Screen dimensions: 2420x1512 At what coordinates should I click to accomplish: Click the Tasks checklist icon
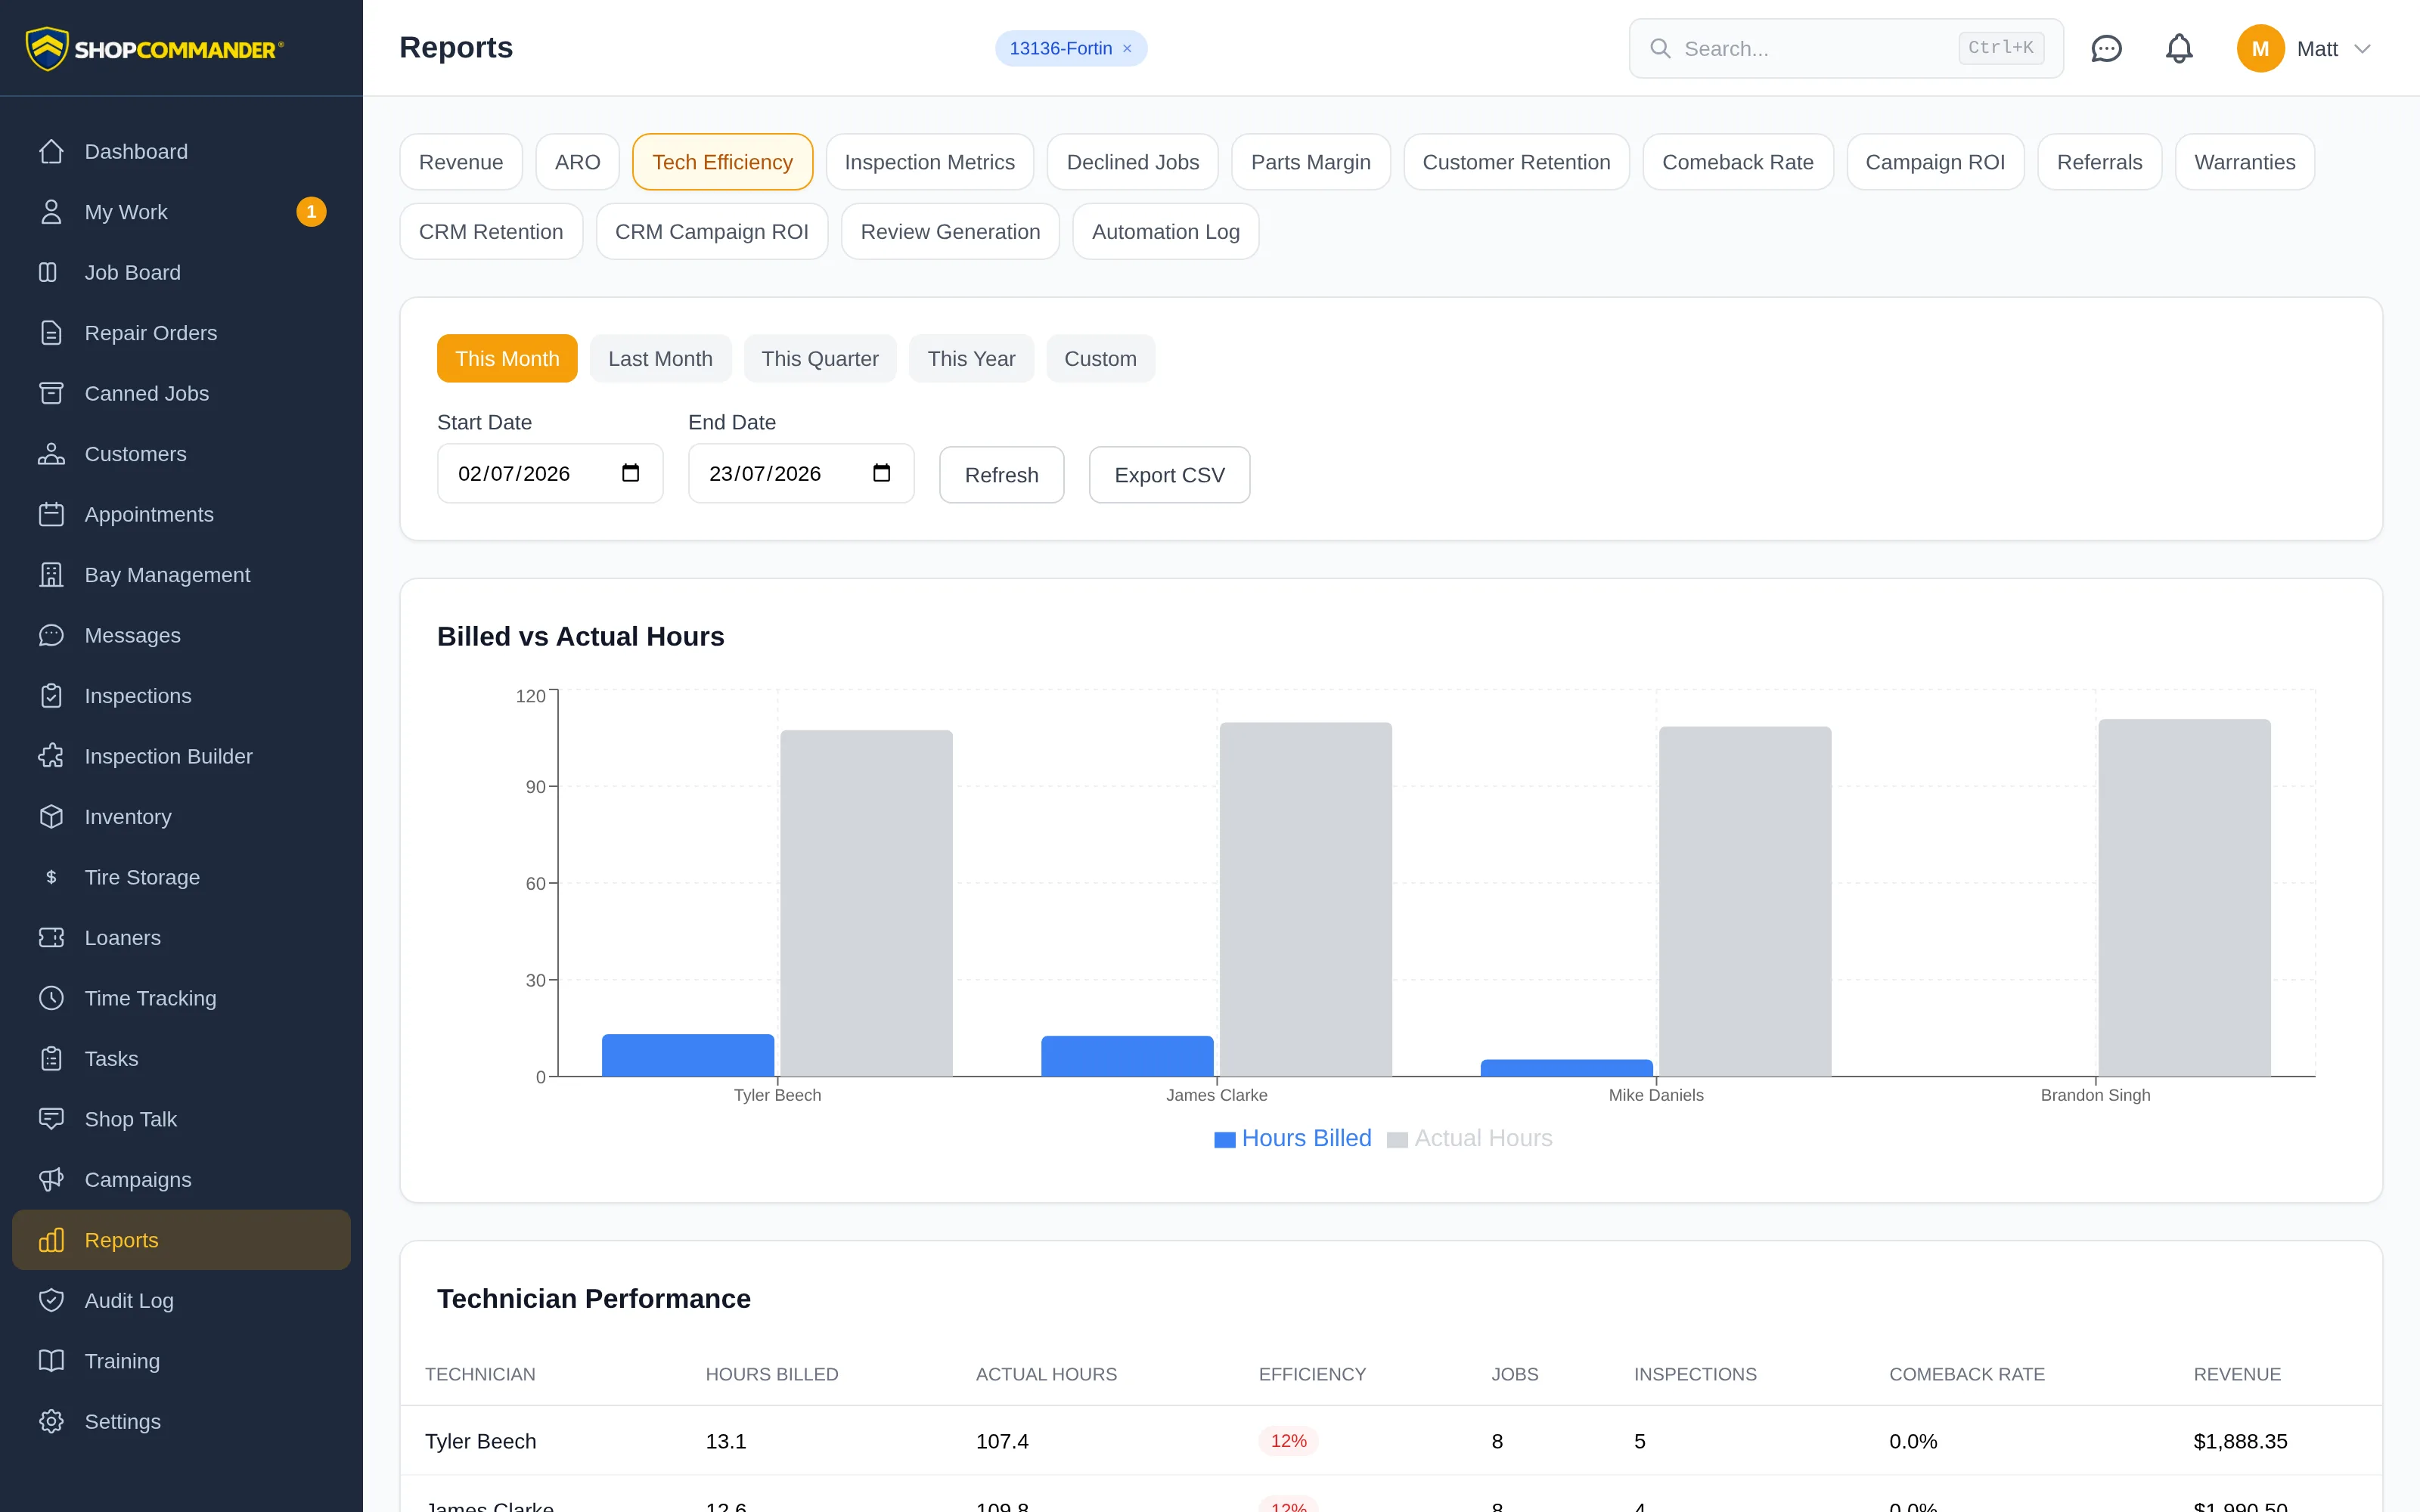pos(51,1059)
